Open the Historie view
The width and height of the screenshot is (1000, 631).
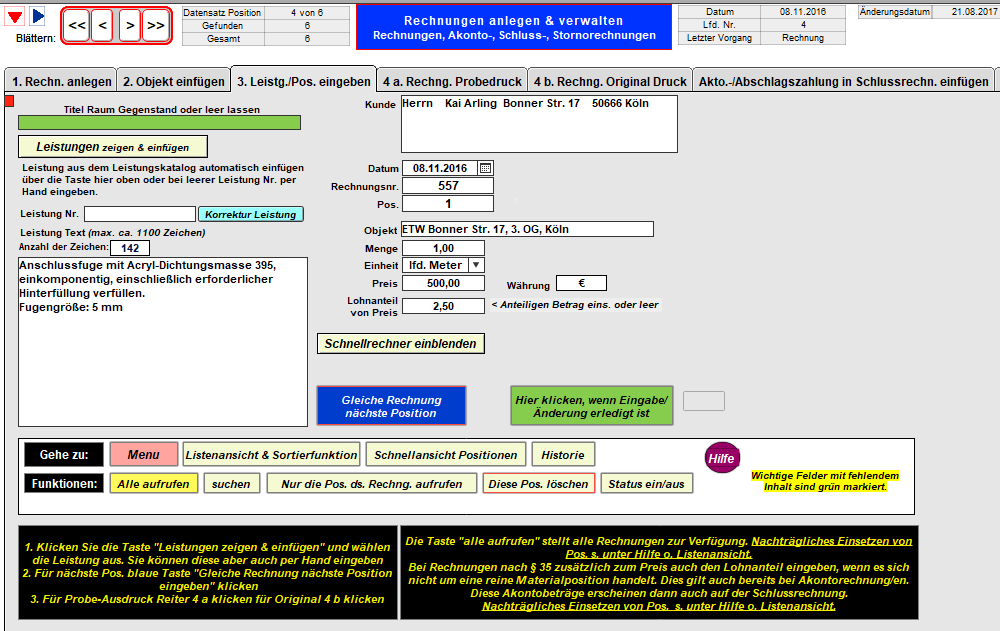(x=563, y=455)
